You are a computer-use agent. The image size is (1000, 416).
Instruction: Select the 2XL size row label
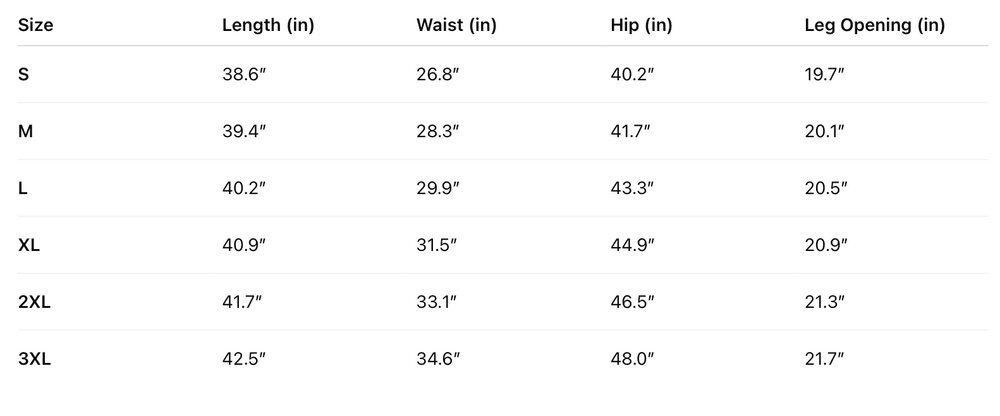[34, 302]
